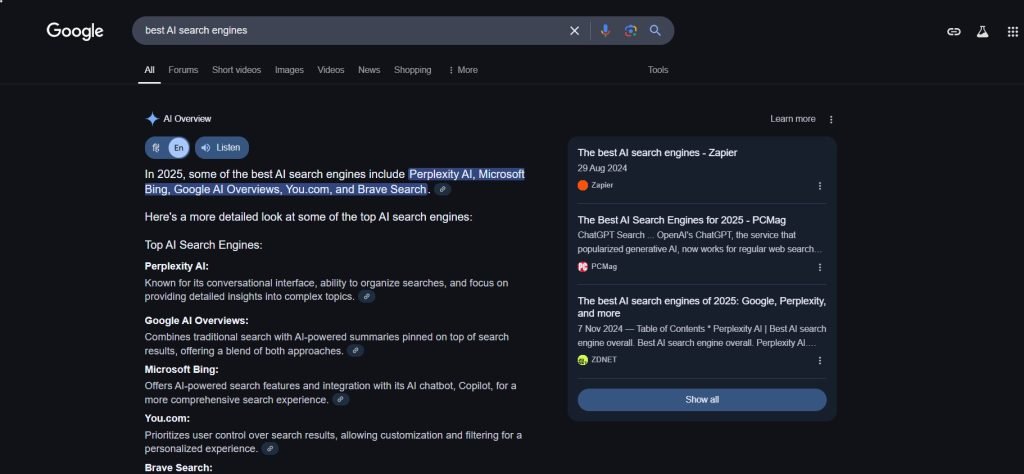1024x474 pixels.
Task: Click the Zapier orange favicon
Action: (583, 185)
